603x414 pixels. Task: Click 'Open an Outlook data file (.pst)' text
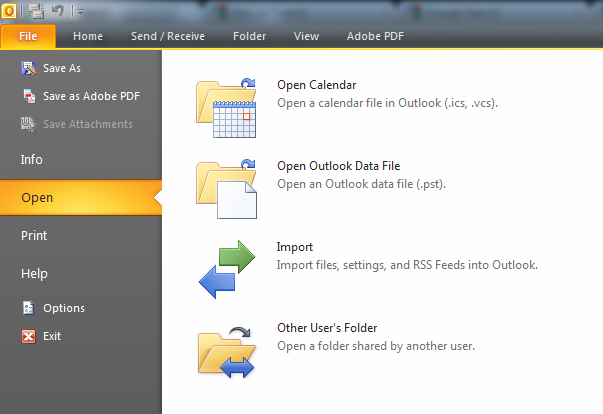pos(361,184)
